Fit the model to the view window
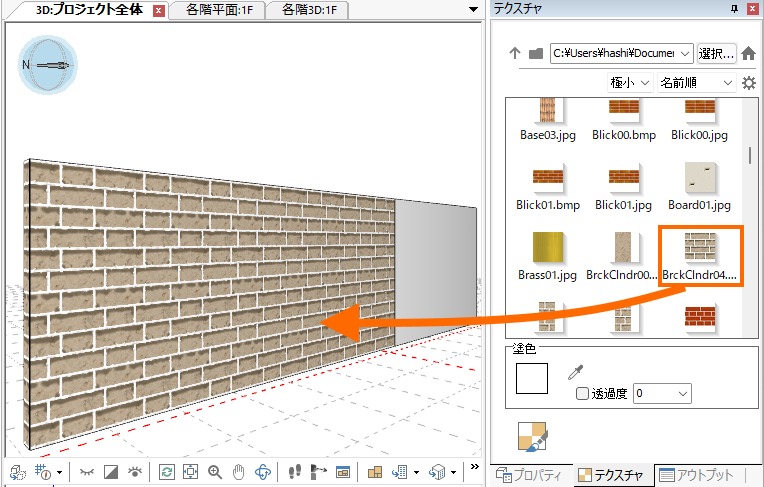764x487 pixels. click(191, 472)
